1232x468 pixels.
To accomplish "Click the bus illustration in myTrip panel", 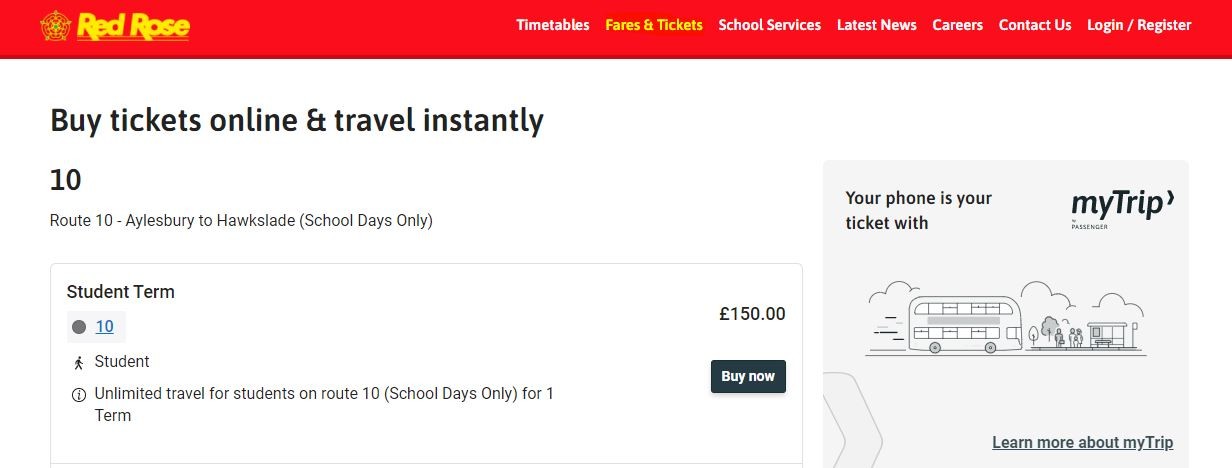I will point(965,323).
